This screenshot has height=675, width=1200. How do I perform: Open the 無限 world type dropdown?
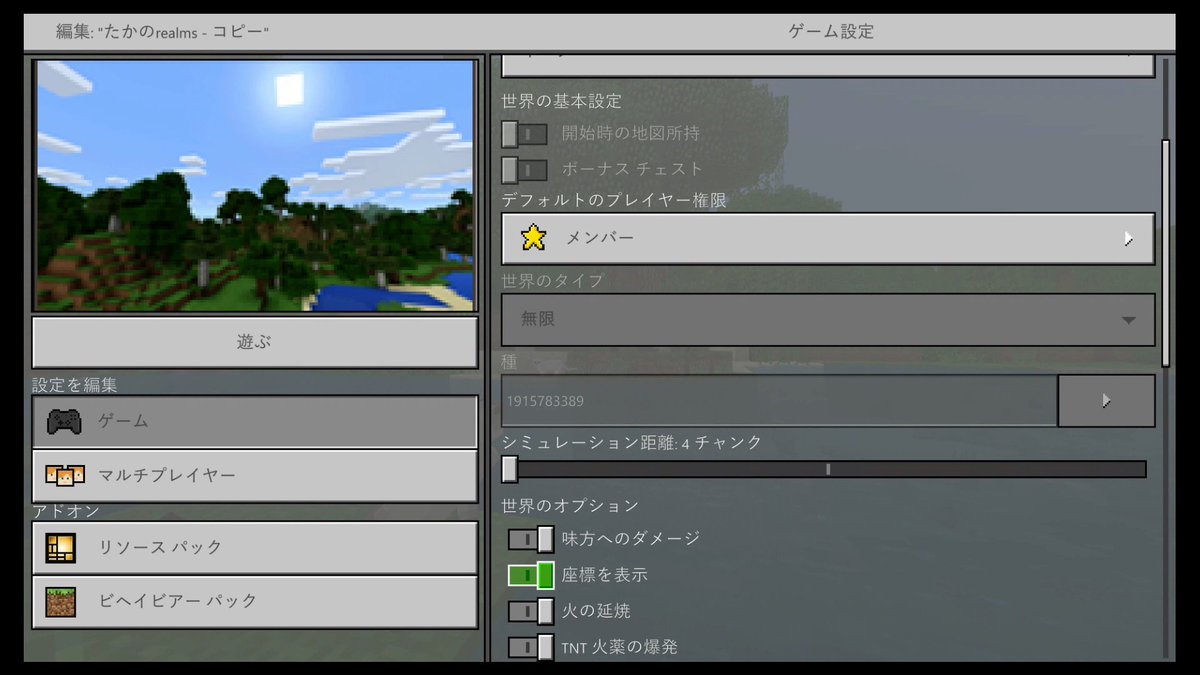(828, 320)
